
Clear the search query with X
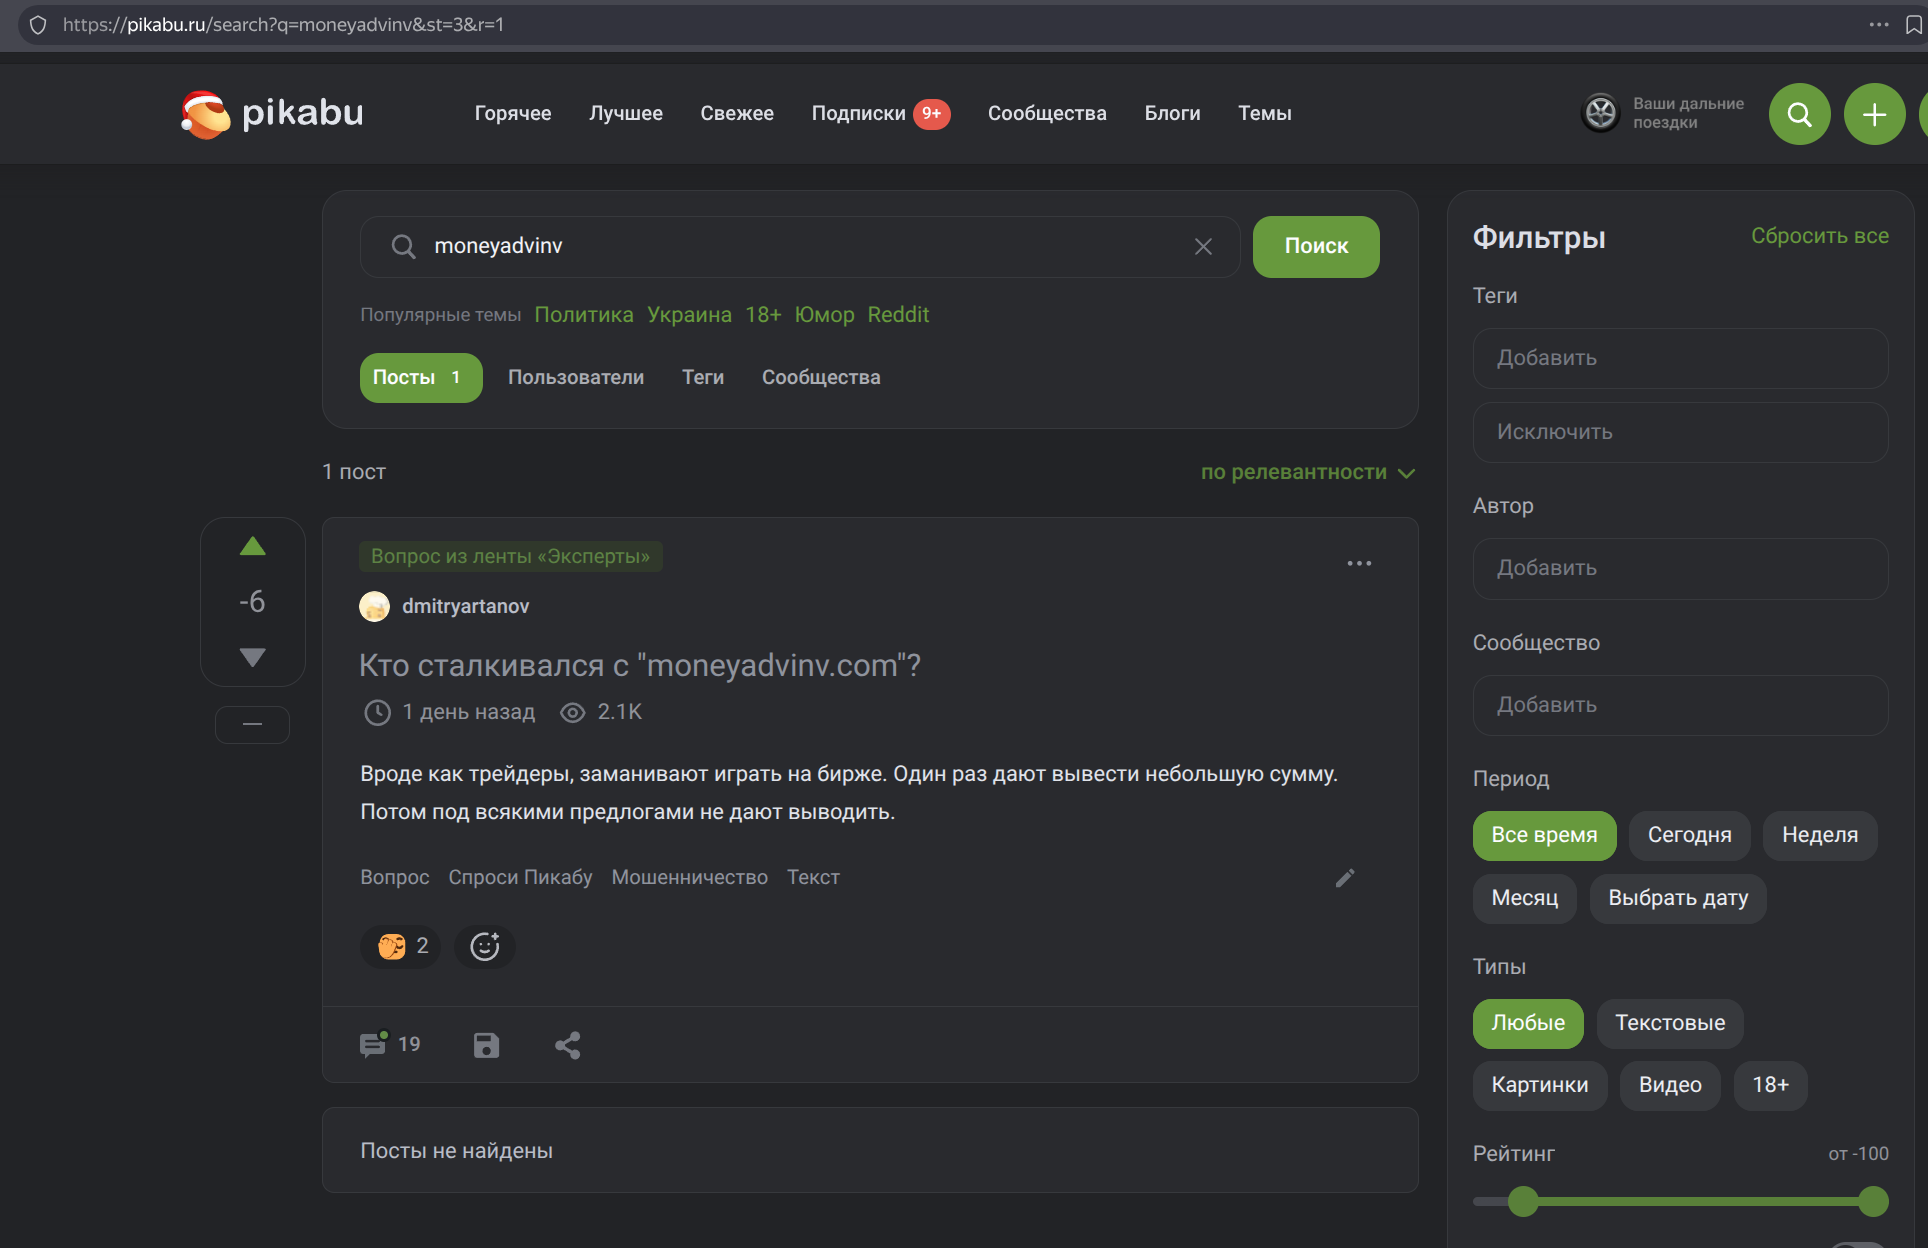pyautogui.click(x=1203, y=246)
